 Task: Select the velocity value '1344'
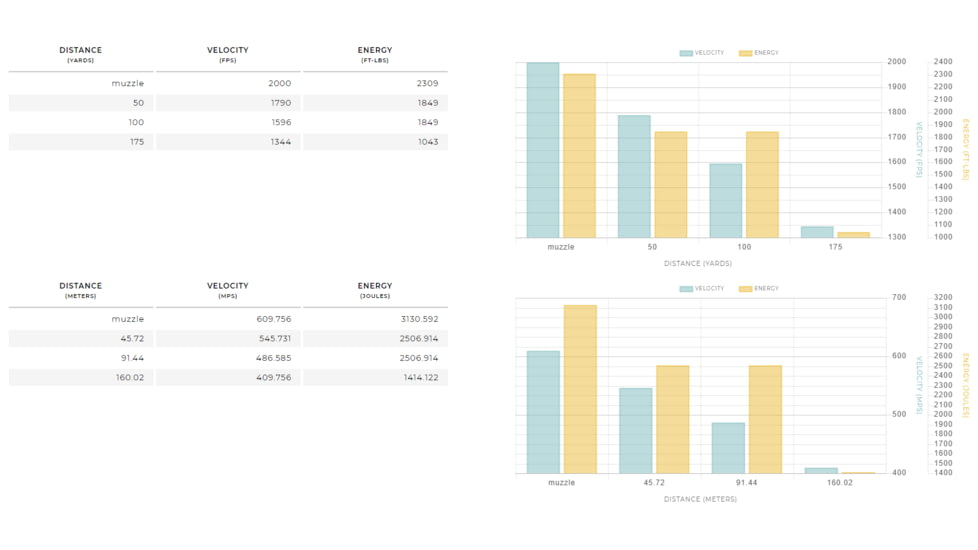pos(281,142)
